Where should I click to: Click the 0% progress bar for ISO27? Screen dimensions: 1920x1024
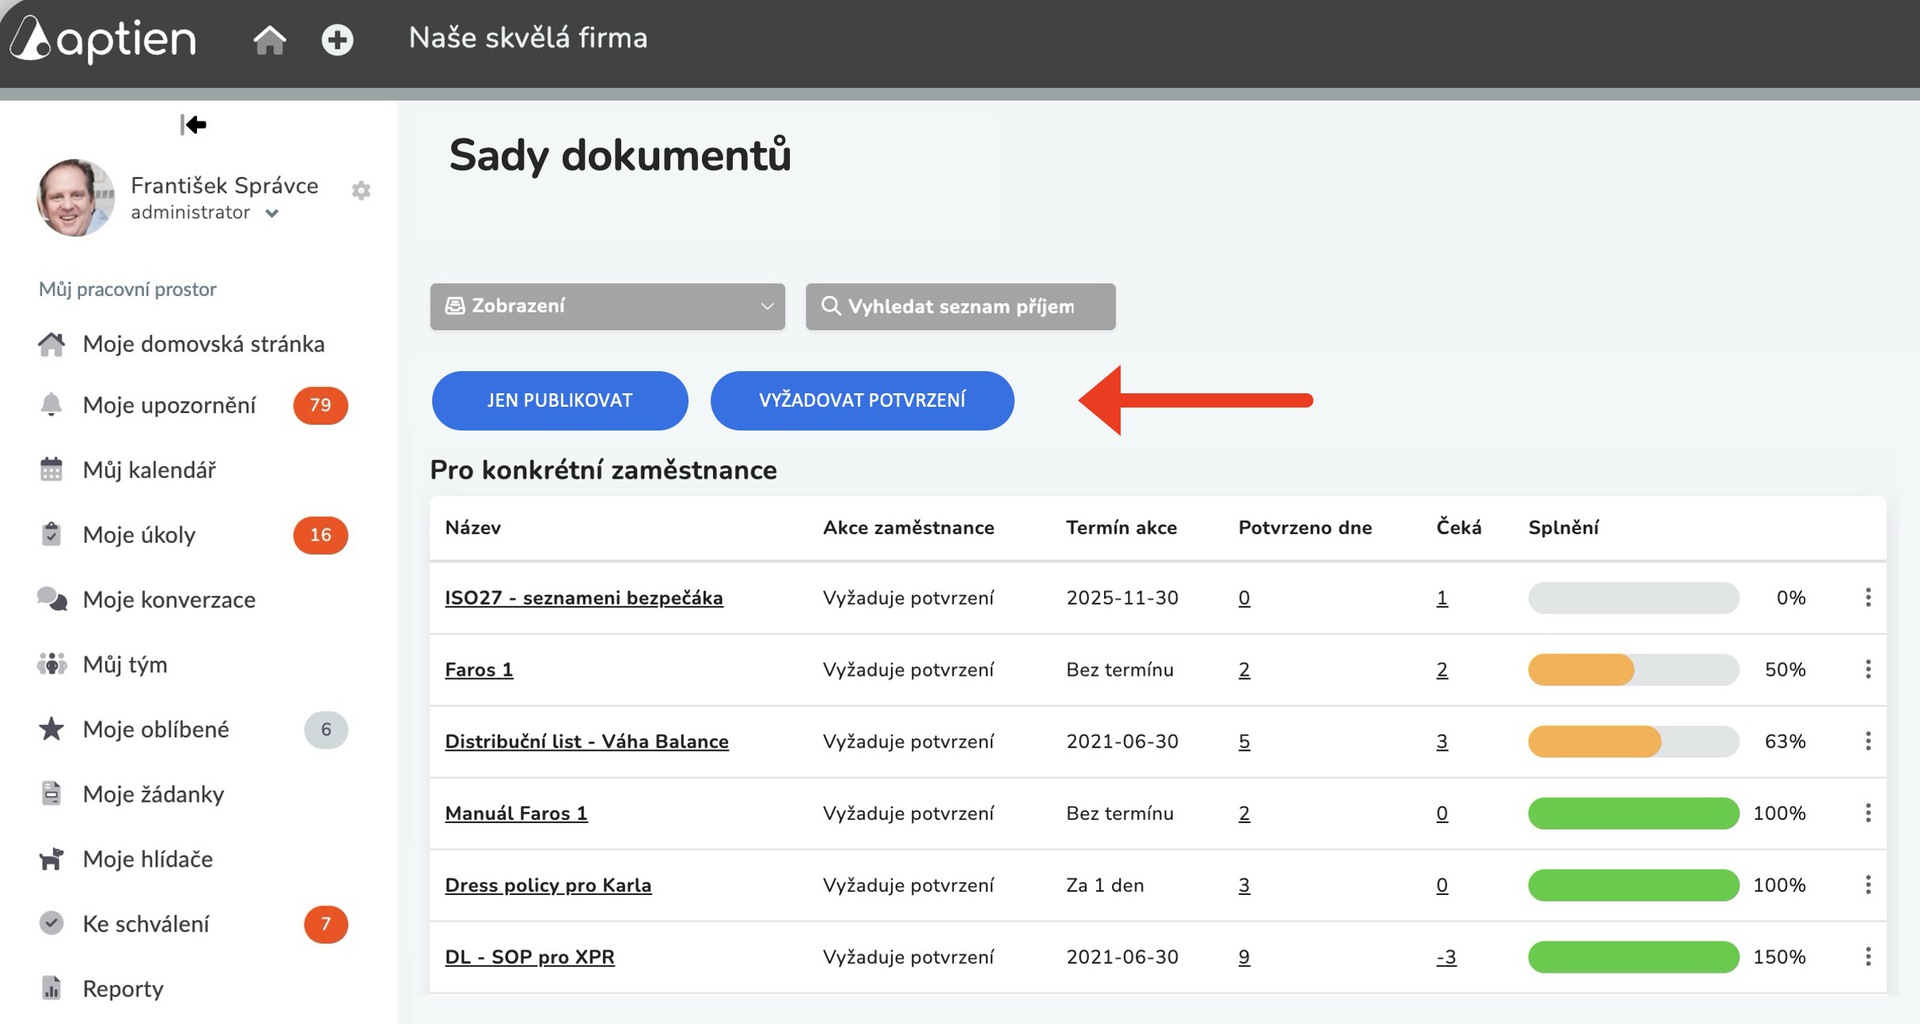coord(1634,598)
